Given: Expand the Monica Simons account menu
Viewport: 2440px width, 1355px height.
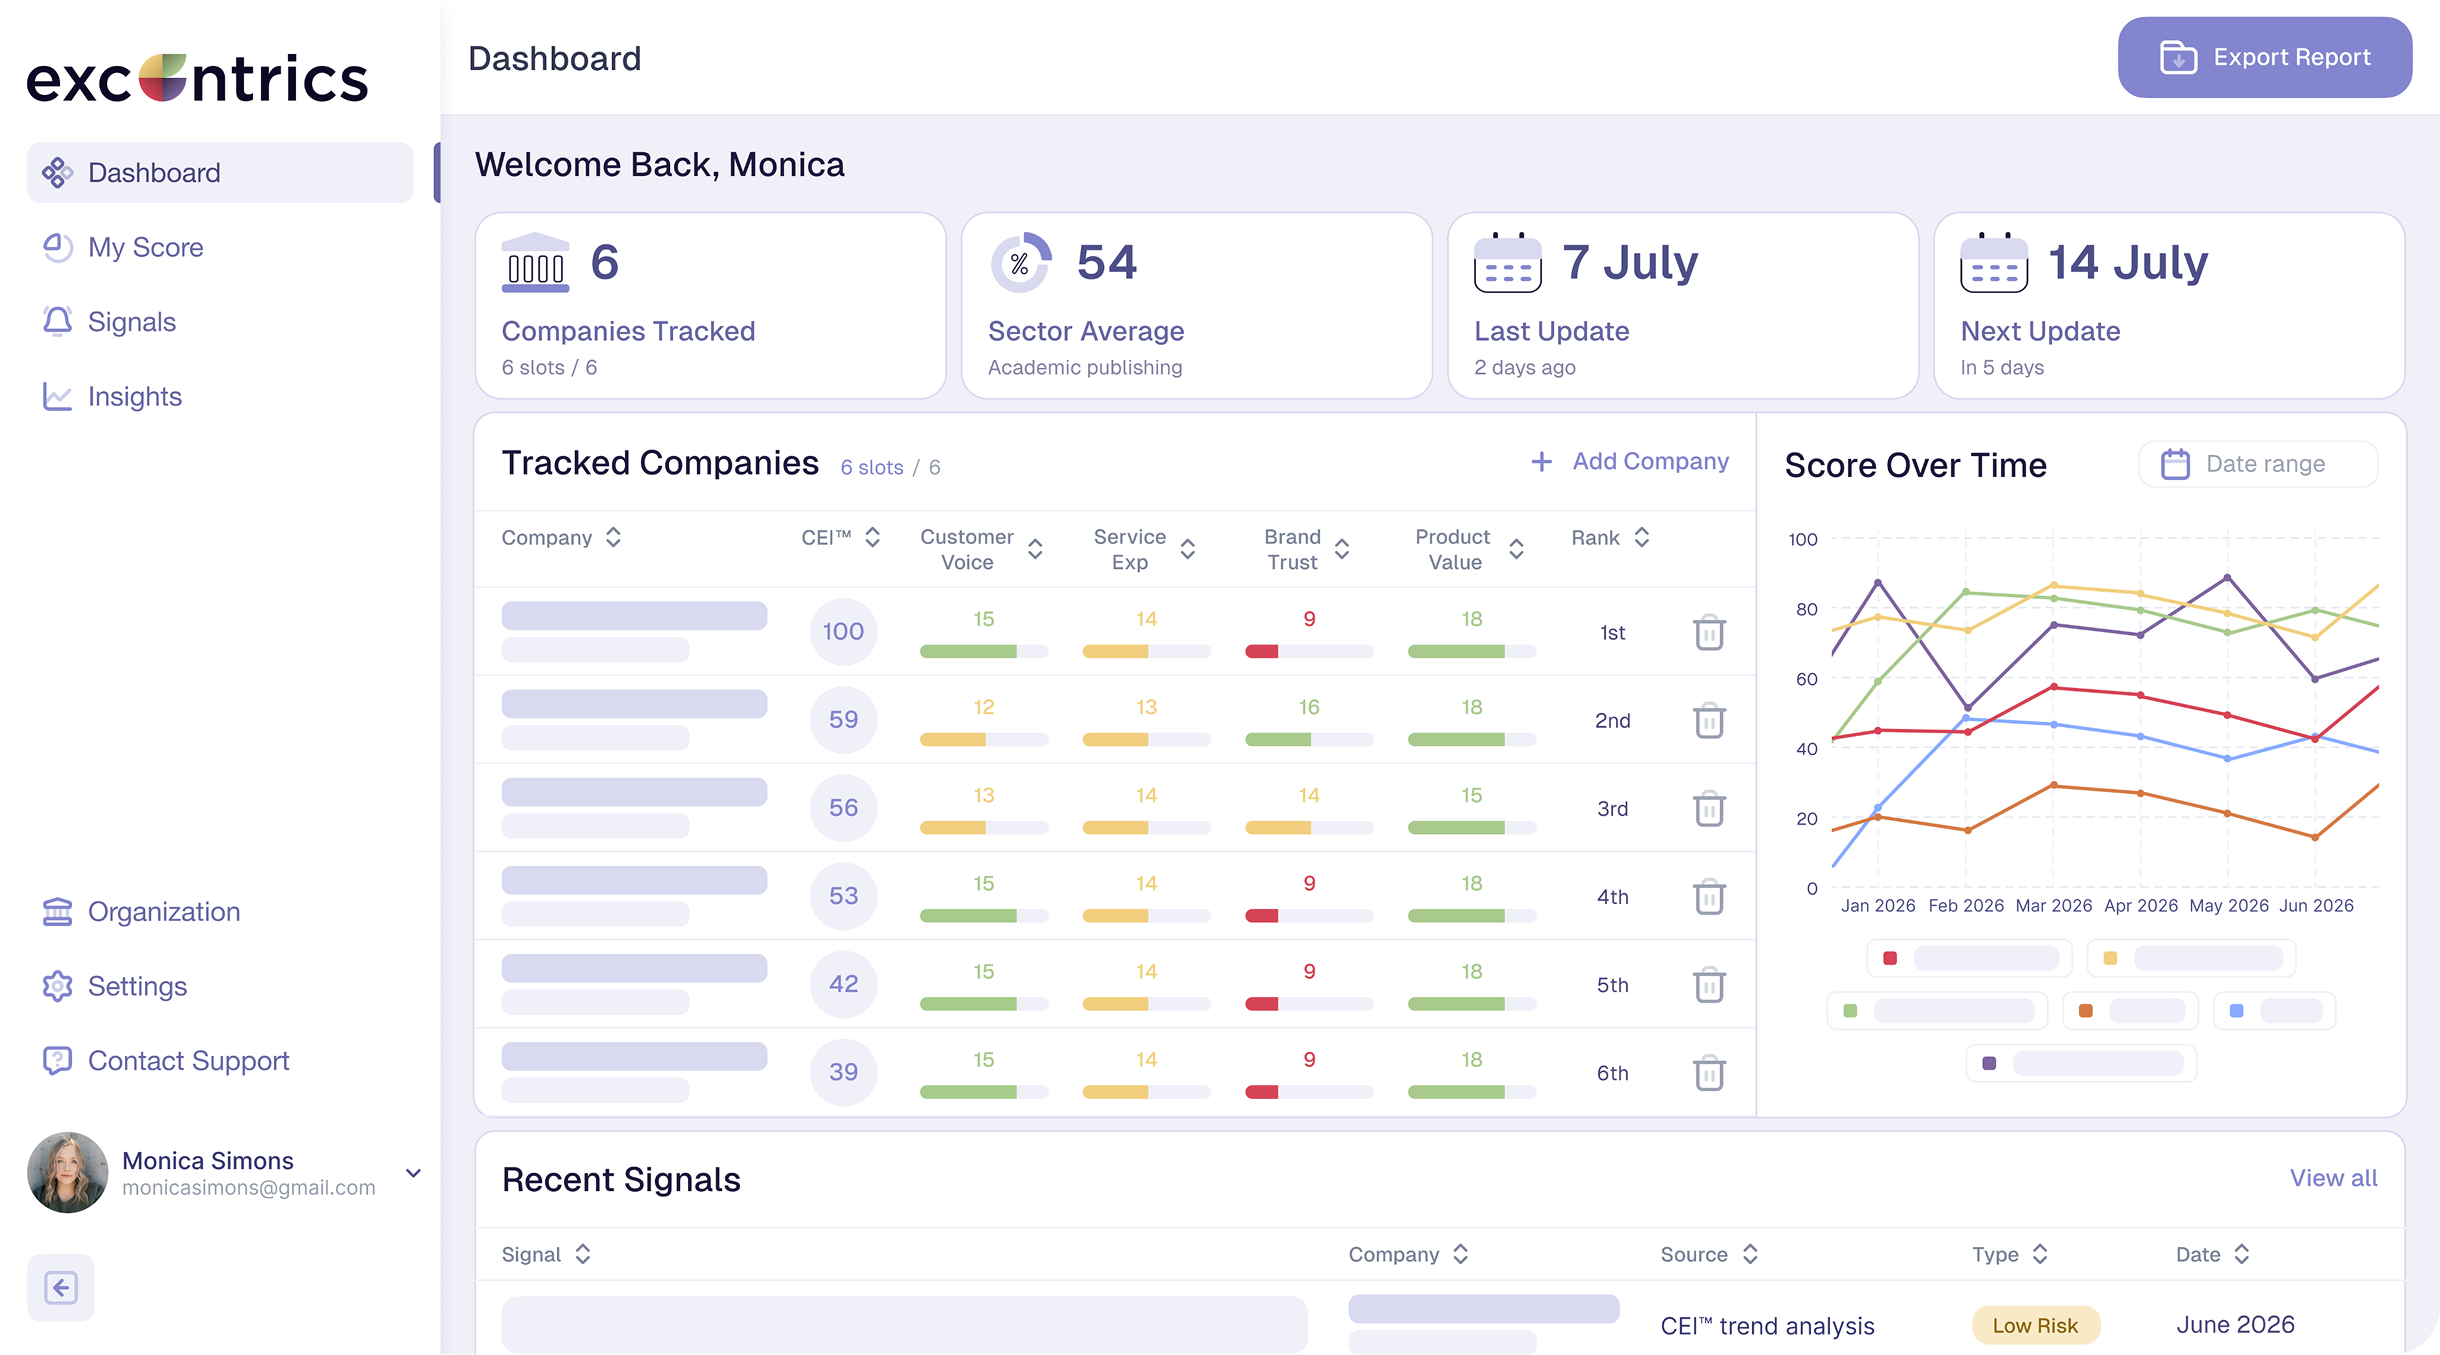Looking at the screenshot, I should tap(413, 1173).
